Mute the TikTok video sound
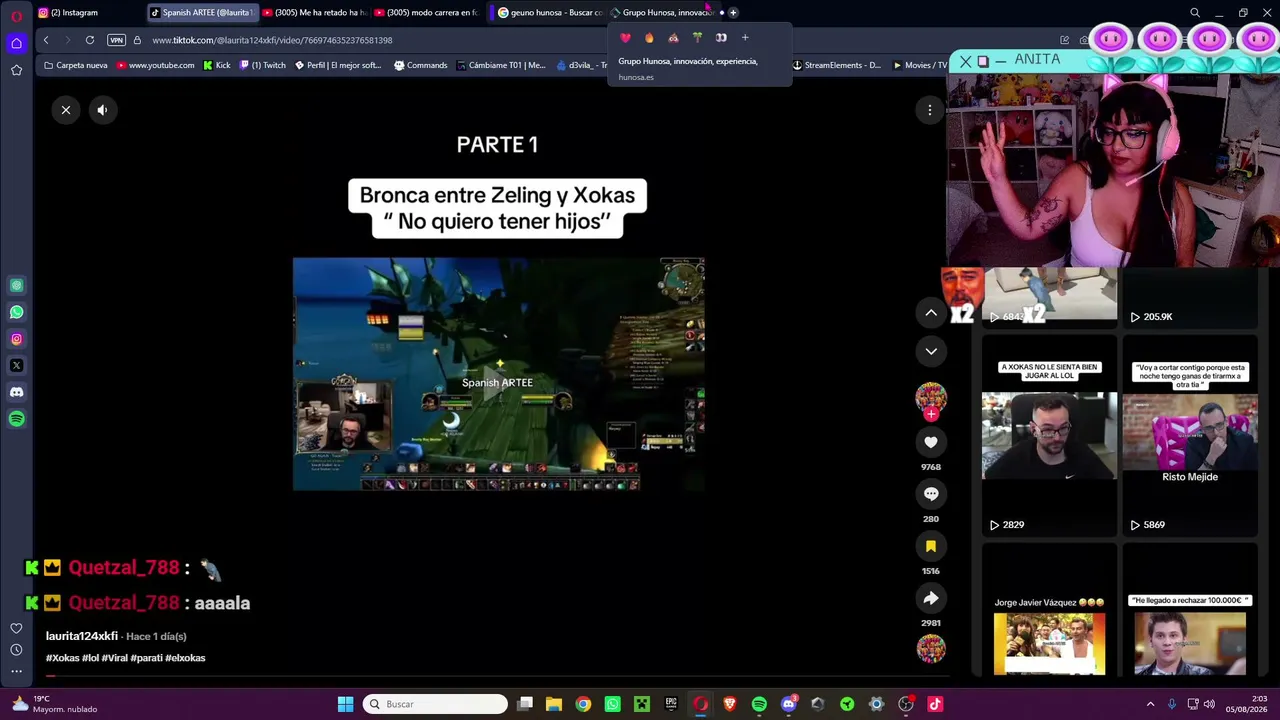The height and width of the screenshot is (720, 1280). click(x=102, y=110)
